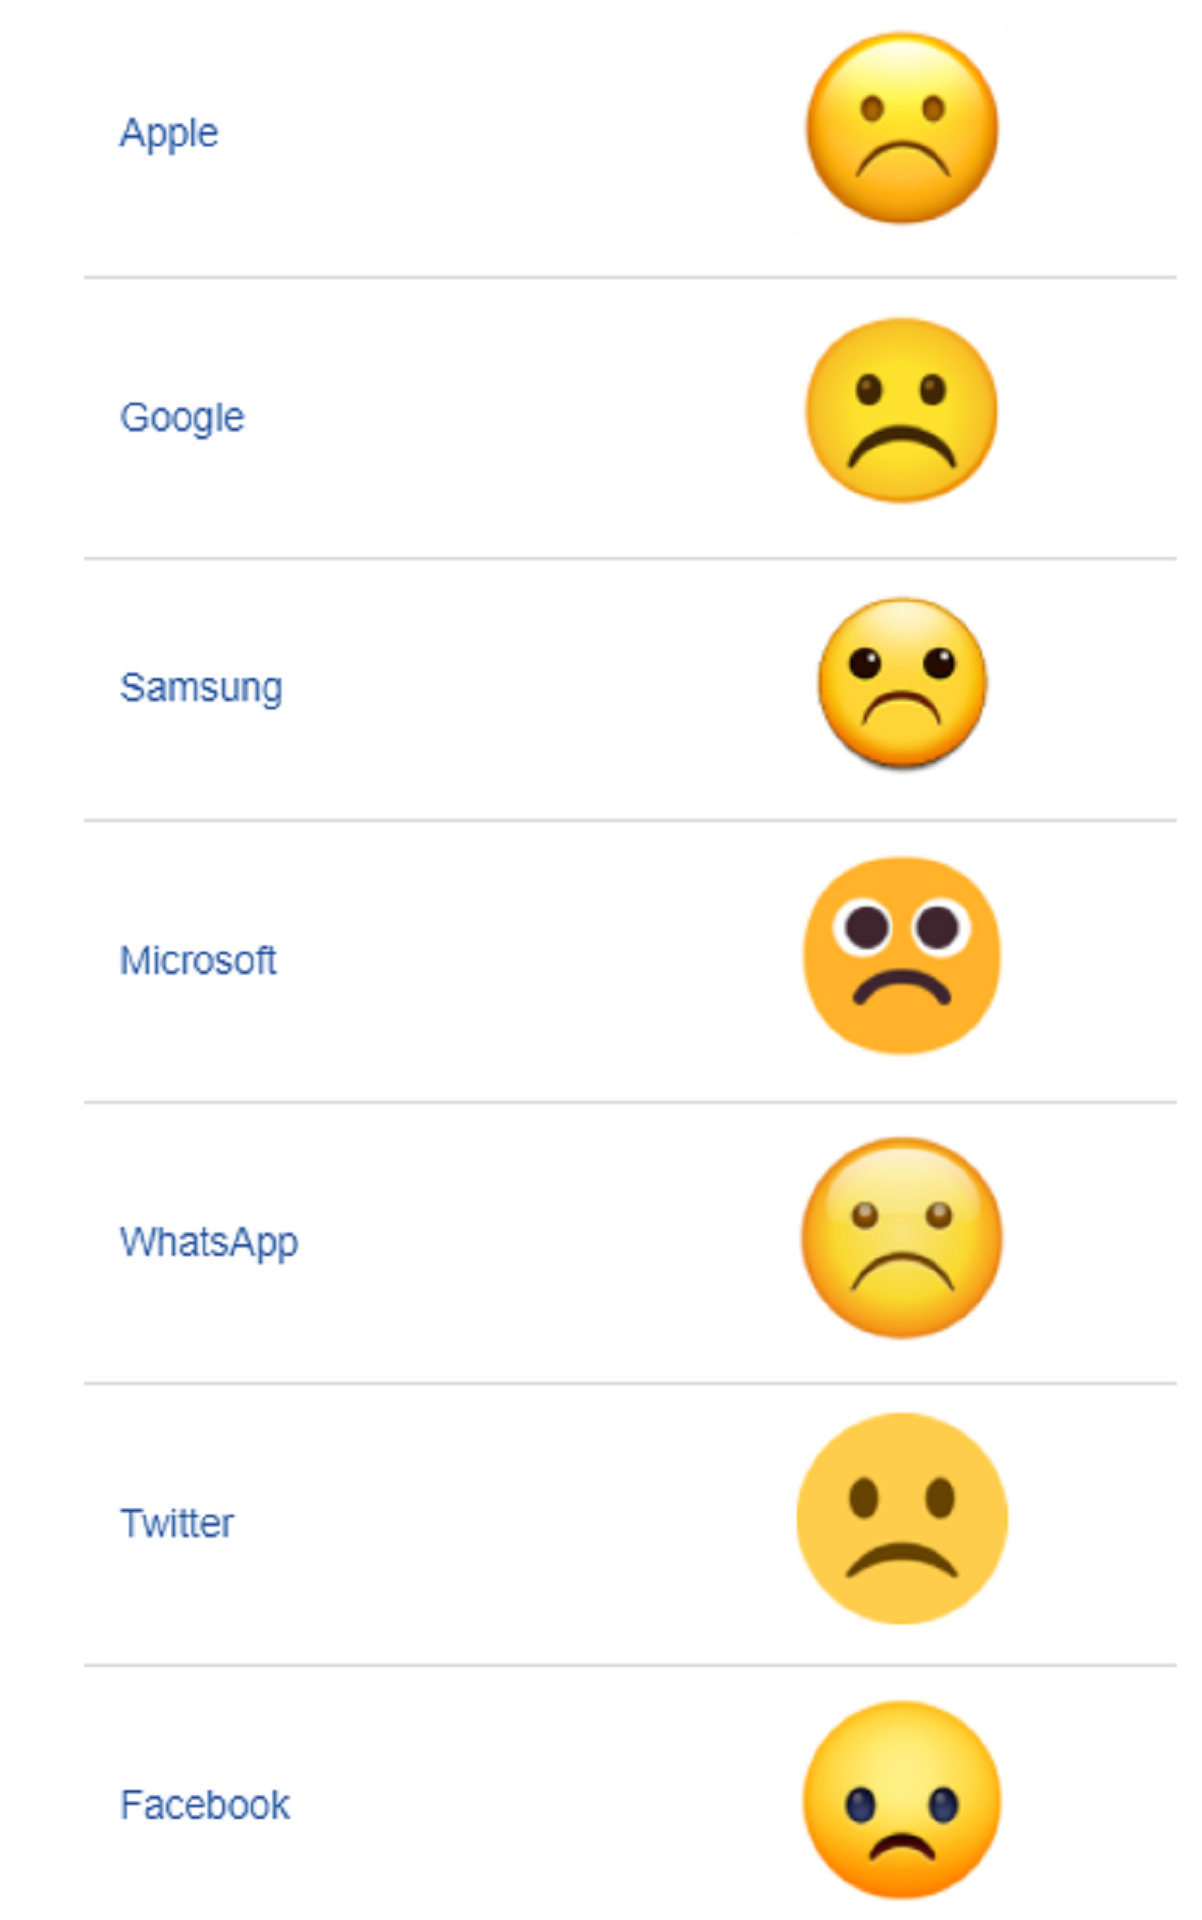Image resolution: width=1202 pixels, height=1920 pixels.
Task: Open the Microsoft vendor link
Action: (198, 961)
